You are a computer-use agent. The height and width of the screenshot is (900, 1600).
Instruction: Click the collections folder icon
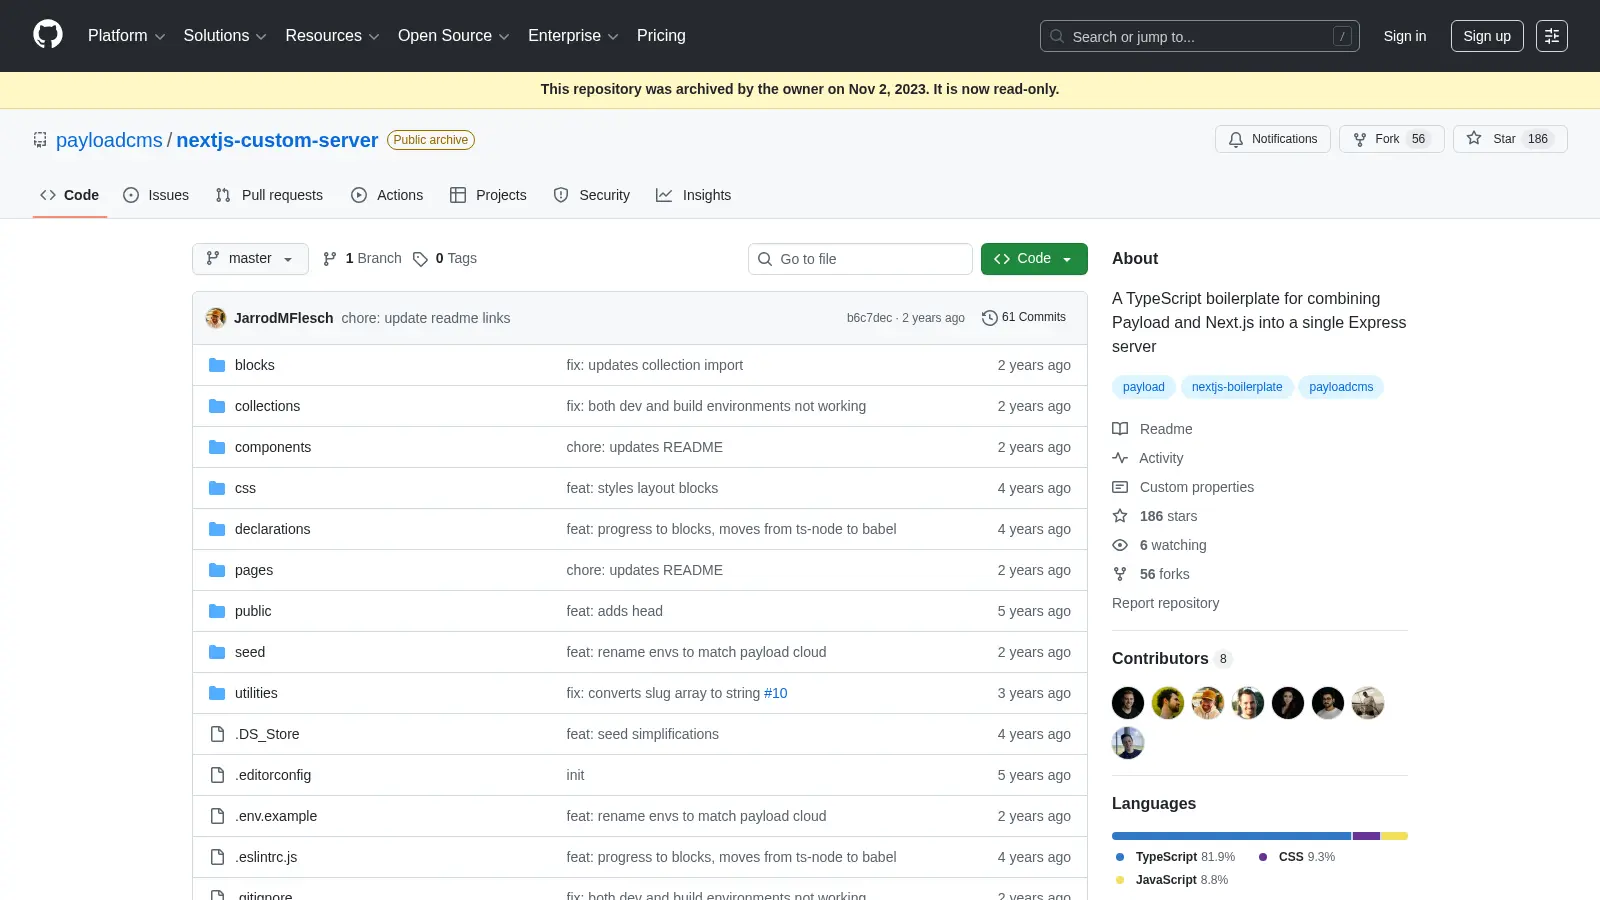click(217, 406)
